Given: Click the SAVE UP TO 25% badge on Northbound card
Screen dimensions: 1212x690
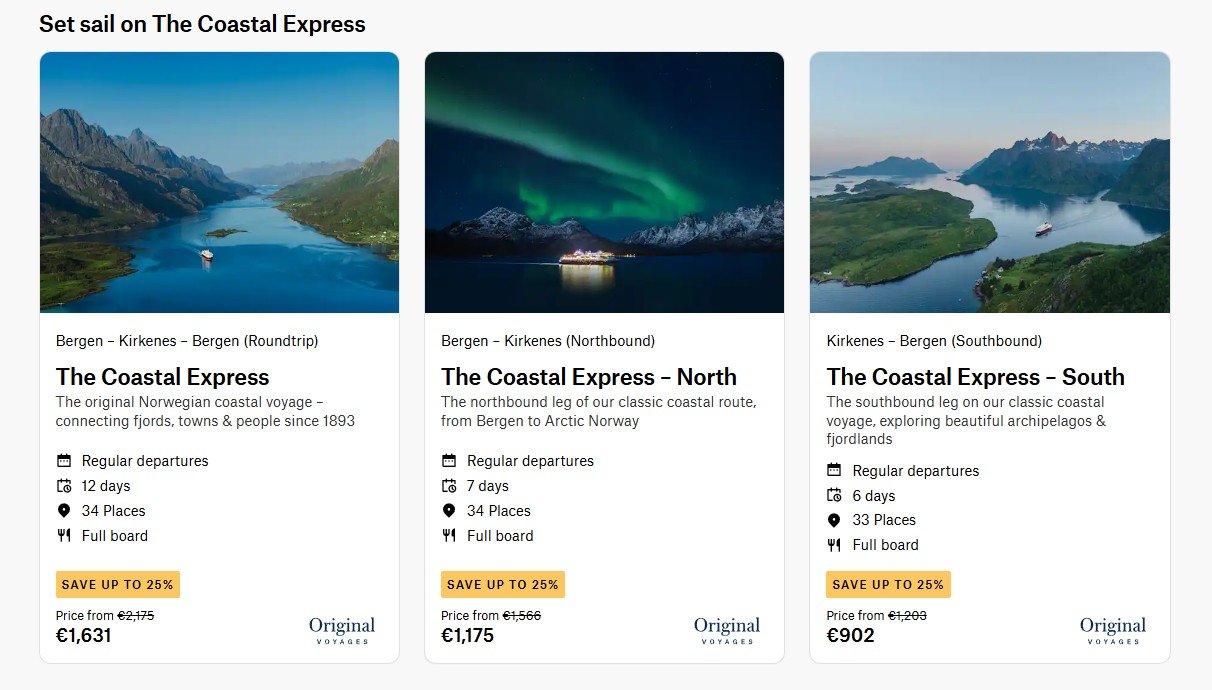Looking at the screenshot, I should pyautogui.click(x=503, y=584).
